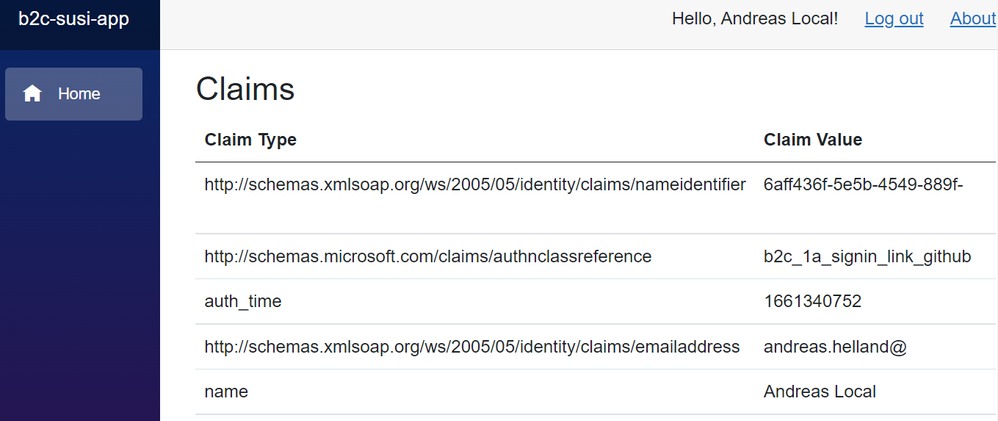Select the authnclassreference claim type cell
Screen dimensions: 998x421
click(427, 257)
